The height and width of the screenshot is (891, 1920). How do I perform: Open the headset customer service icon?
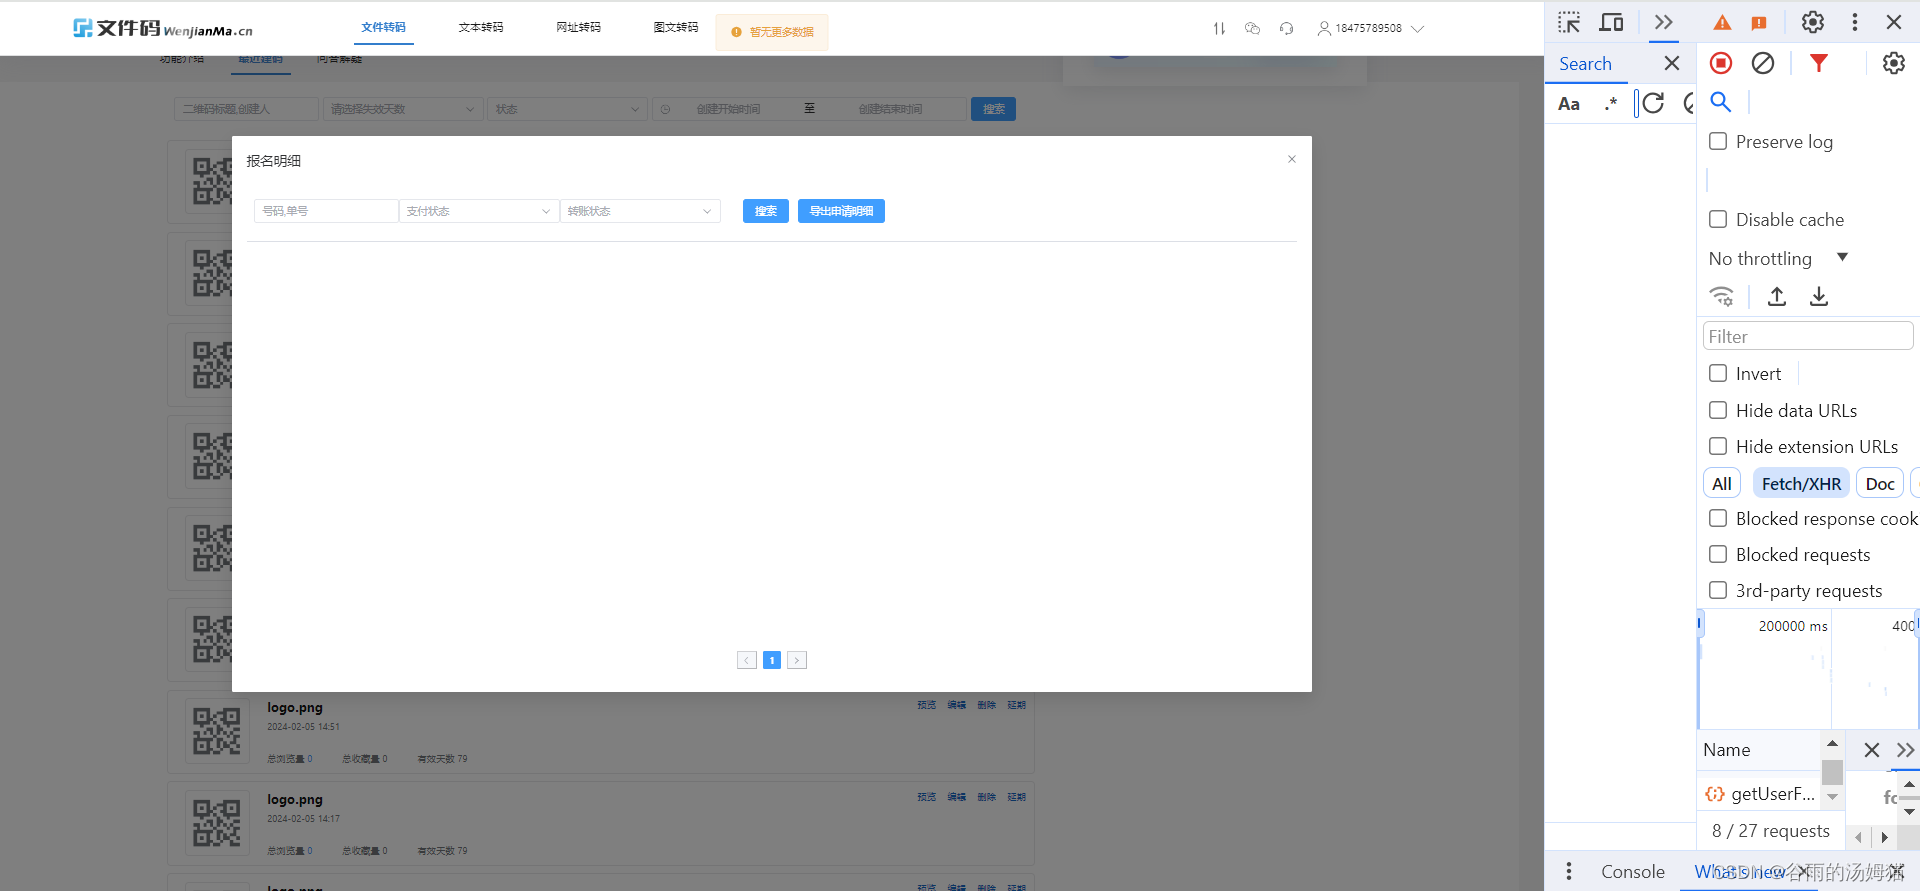pyautogui.click(x=1287, y=28)
